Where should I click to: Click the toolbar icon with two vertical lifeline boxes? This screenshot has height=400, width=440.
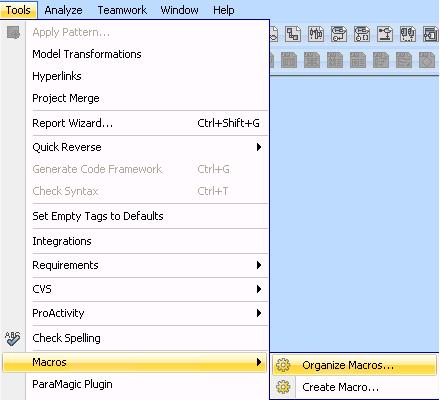pyautogui.click(x=407, y=34)
